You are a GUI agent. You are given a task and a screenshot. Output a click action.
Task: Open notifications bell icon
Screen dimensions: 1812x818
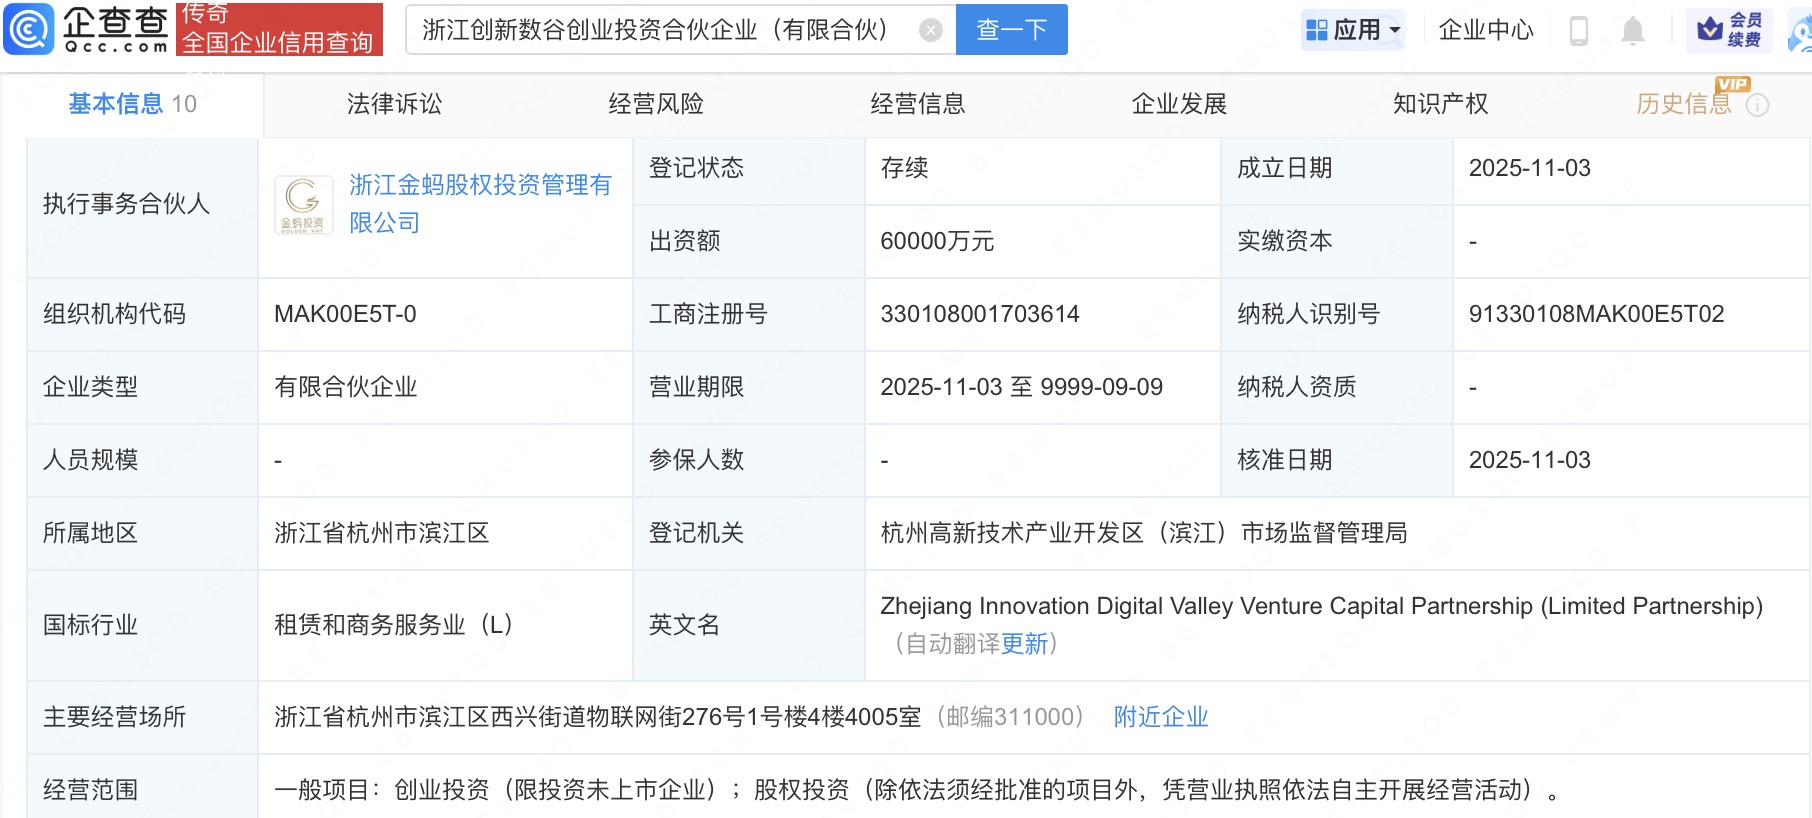pos(1632,31)
